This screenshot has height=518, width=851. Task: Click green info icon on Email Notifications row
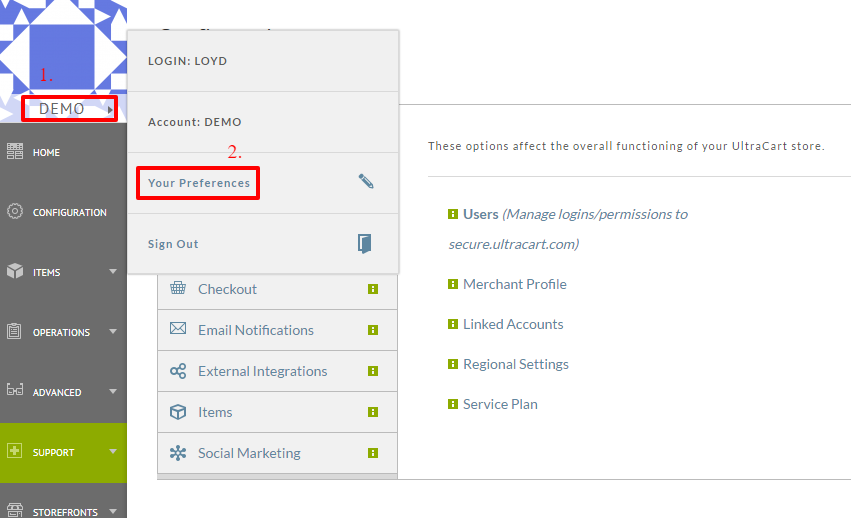point(373,330)
